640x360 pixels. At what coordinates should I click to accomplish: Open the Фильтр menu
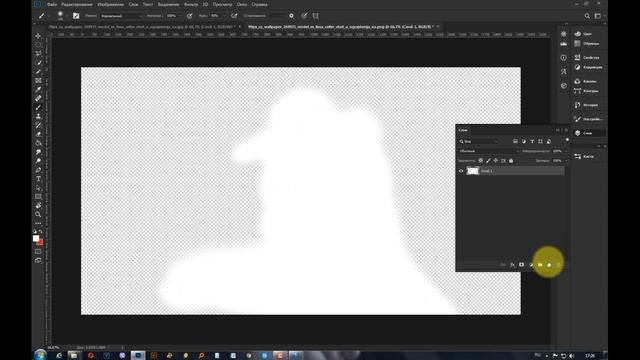pyautogui.click(x=191, y=4)
